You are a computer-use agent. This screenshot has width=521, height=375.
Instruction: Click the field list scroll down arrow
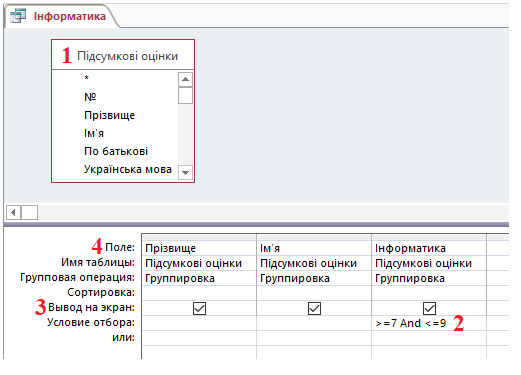pyautogui.click(x=185, y=173)
